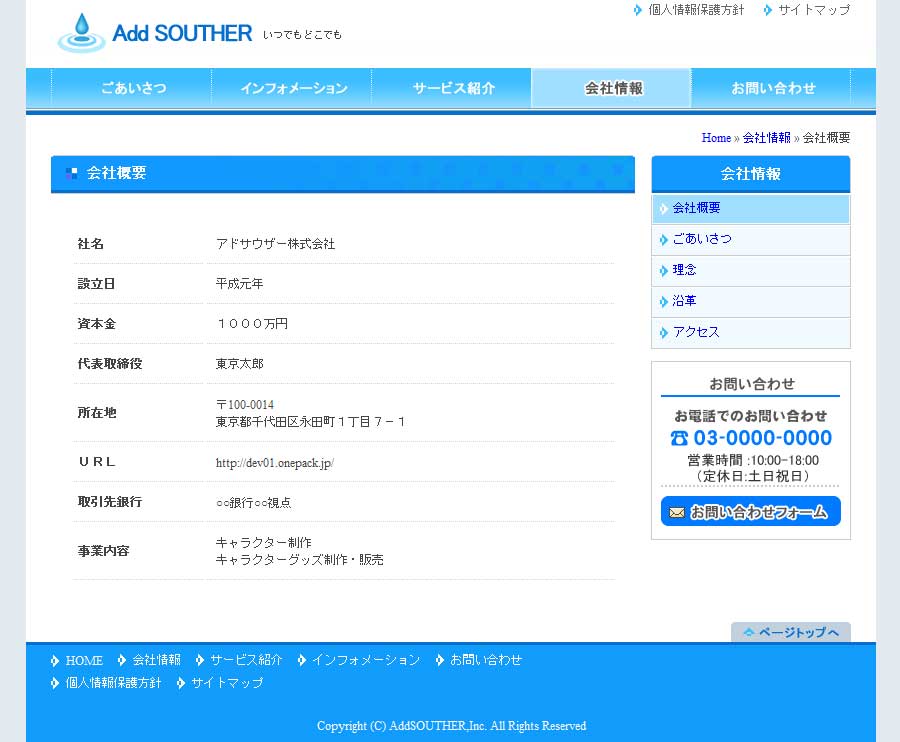Image resolution: width=900 pixels, height=742 pixels.
Task: Click the envelope icon on contact form button
Action: (677, 512)
